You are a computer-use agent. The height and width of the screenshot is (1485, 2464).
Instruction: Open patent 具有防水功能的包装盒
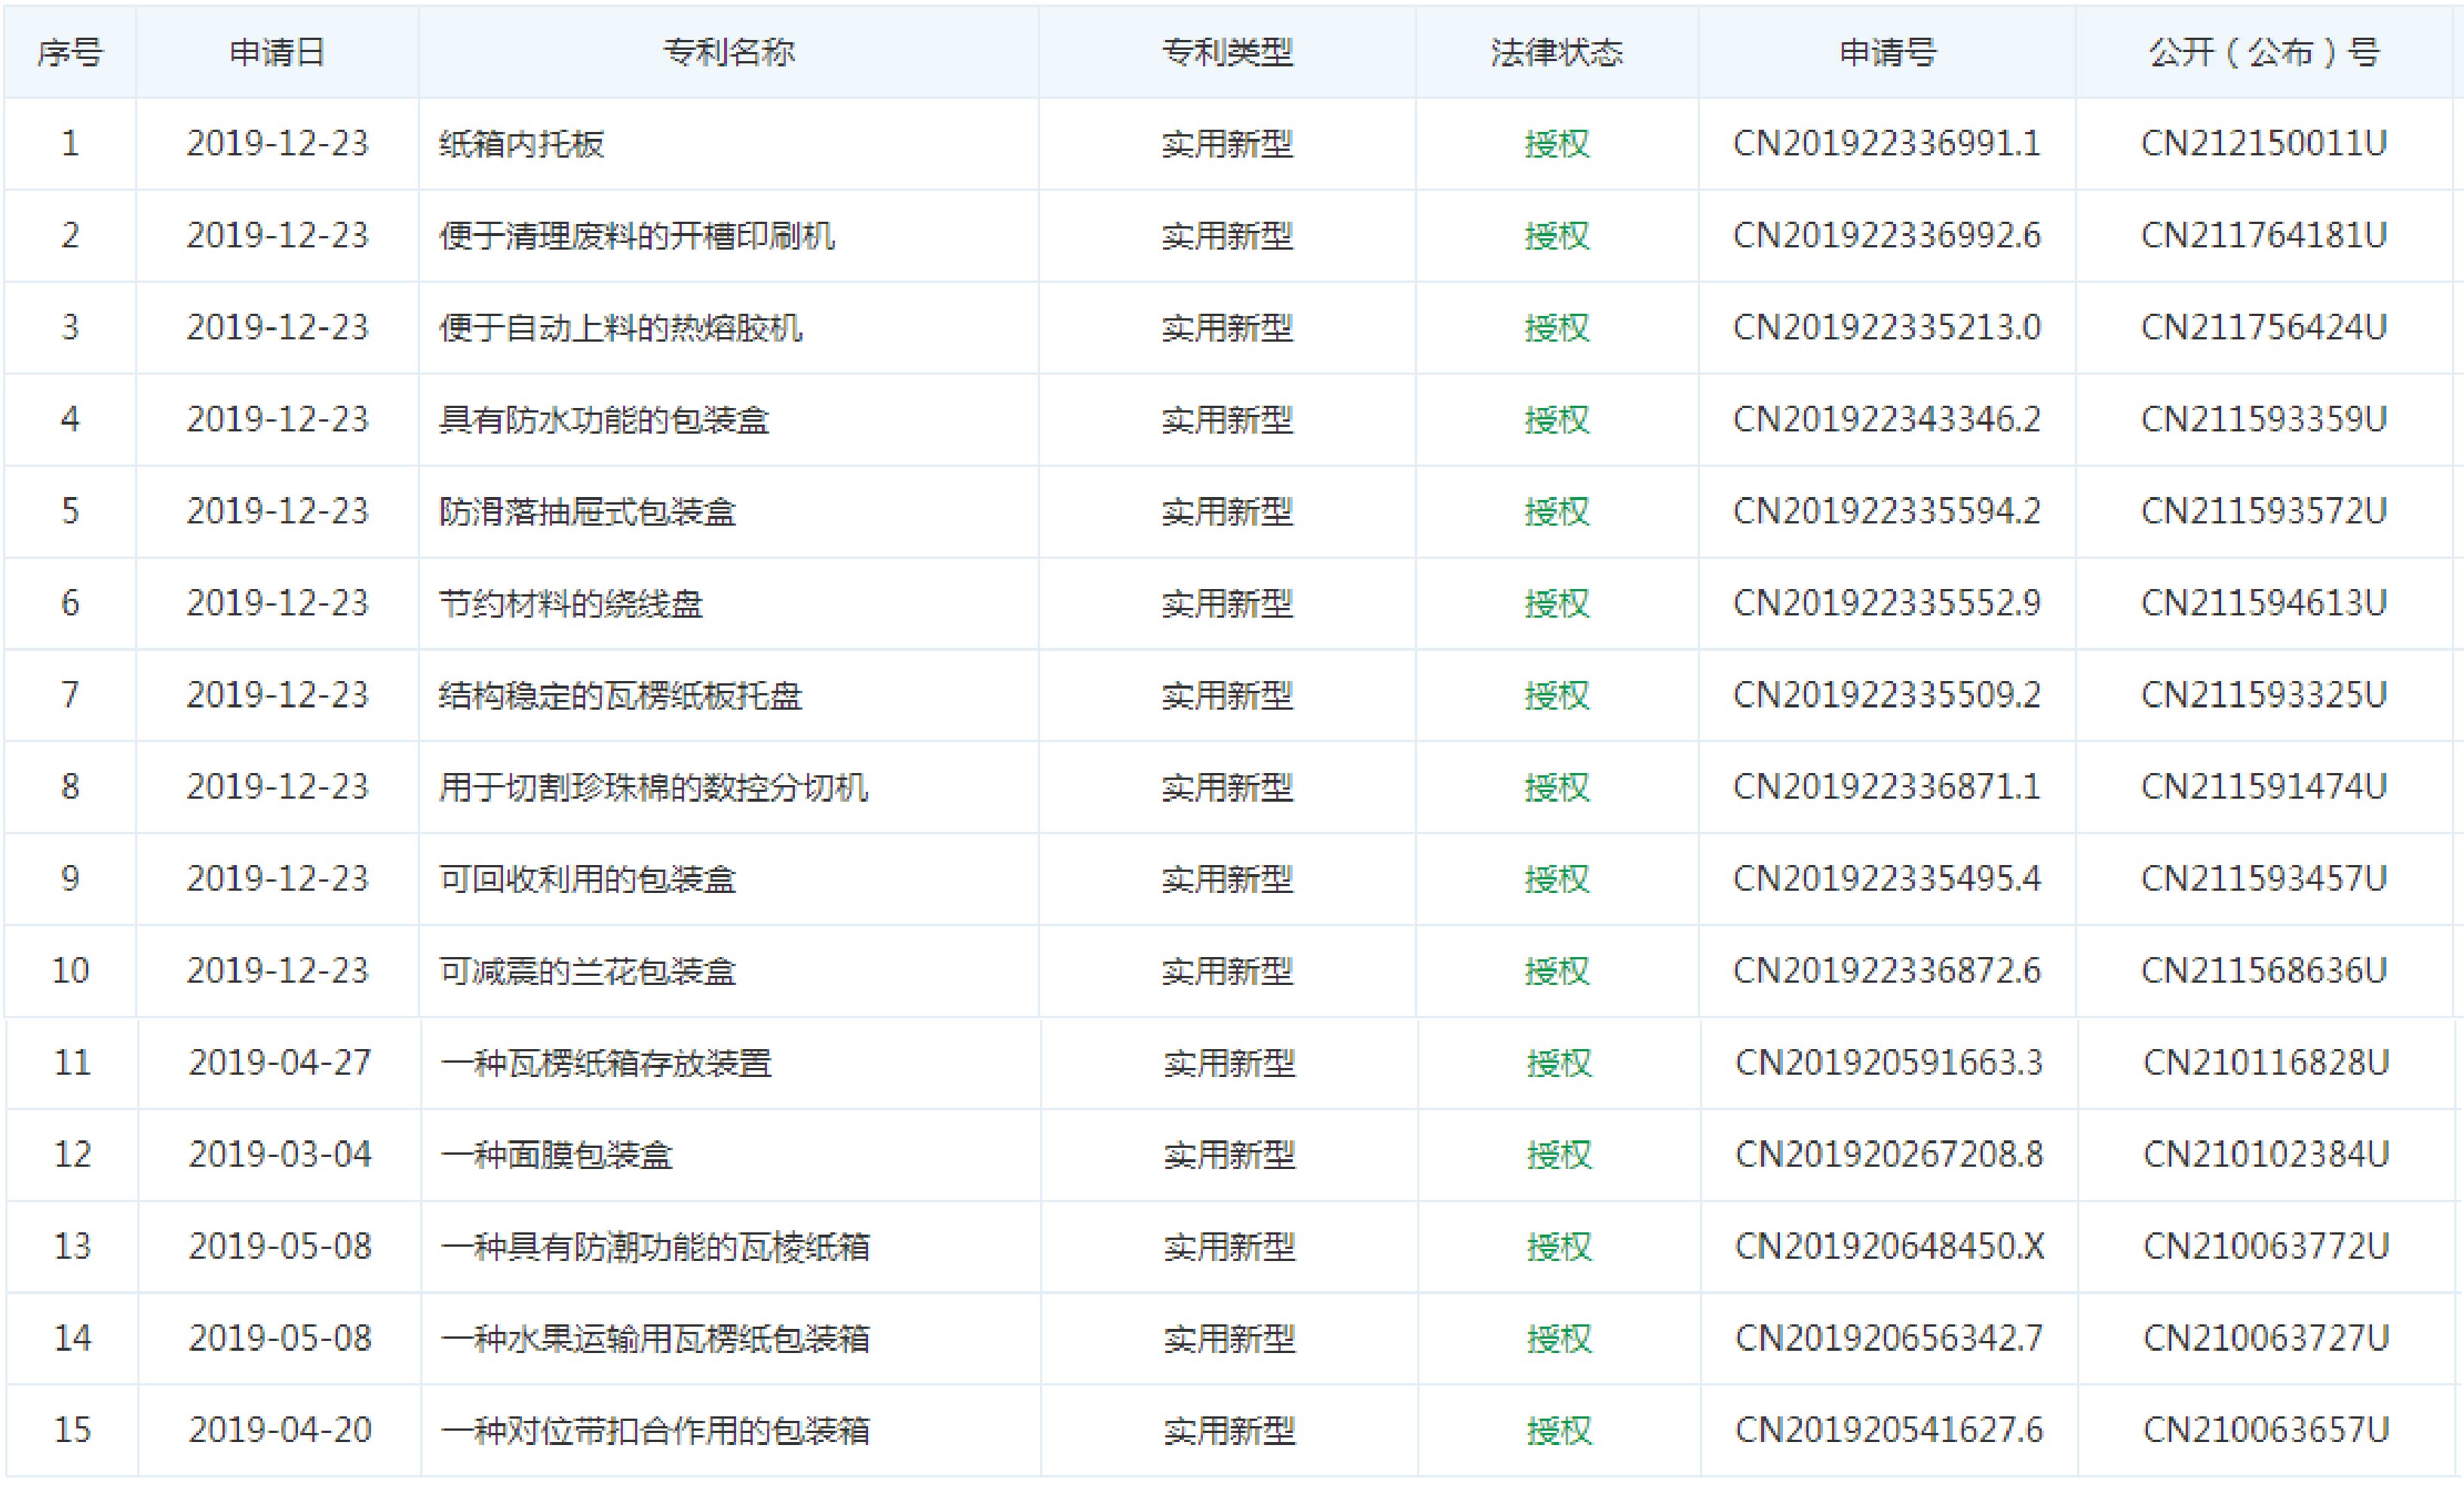603,420
